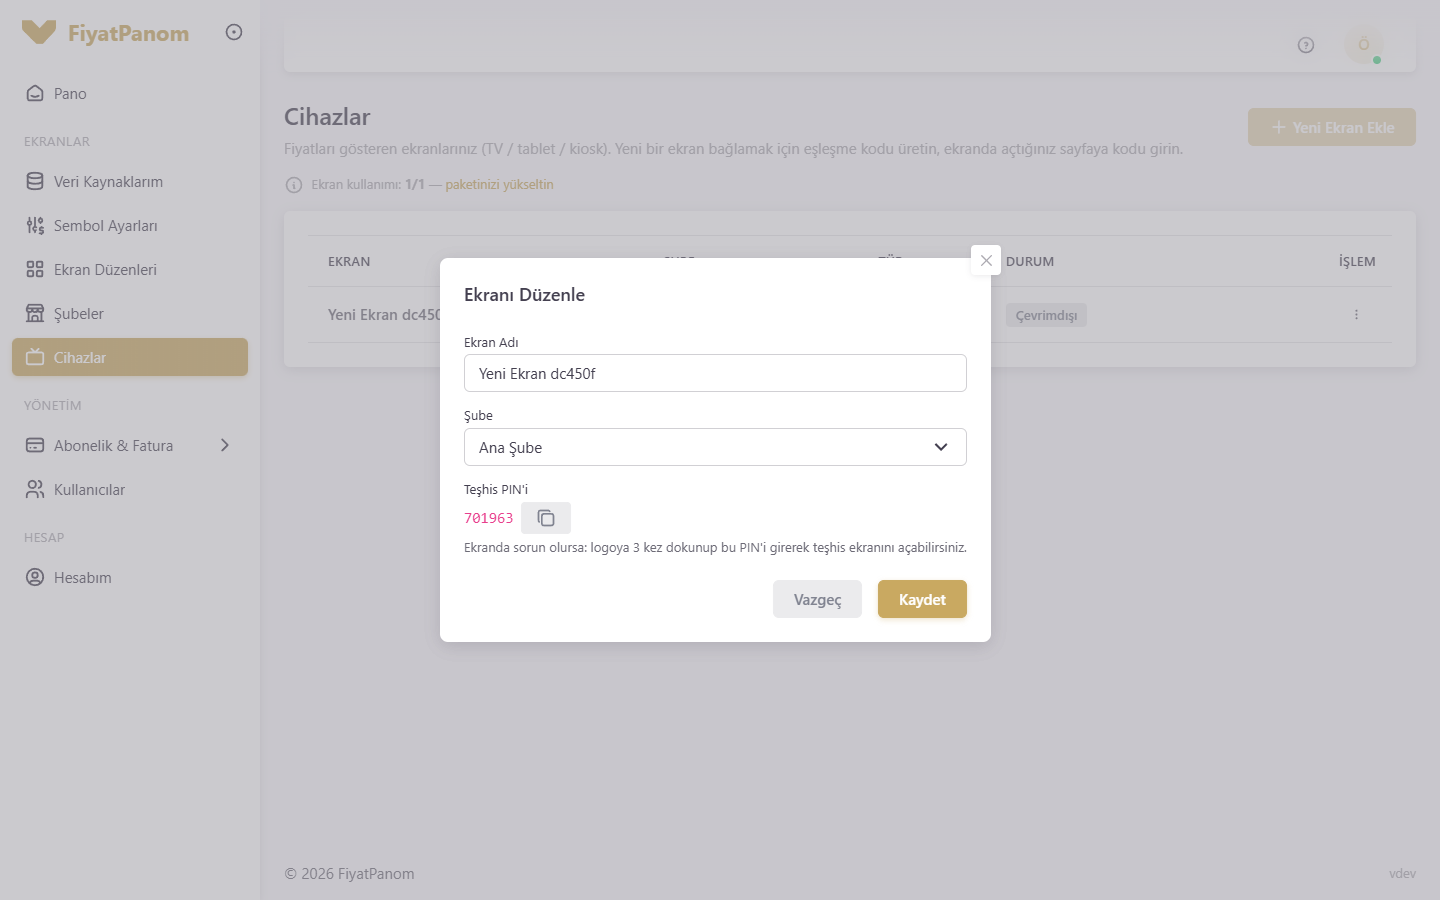Collapse the sidebar using the circular toggle icon
Image resolution: width=1440 pixels, height=900 pixels.
pyautogui.click(x=234, y=32)
